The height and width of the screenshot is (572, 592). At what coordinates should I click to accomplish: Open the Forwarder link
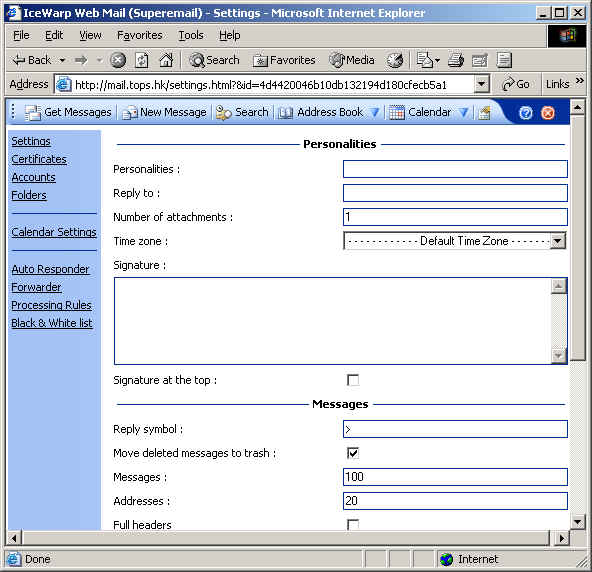(x=36, y=287)
